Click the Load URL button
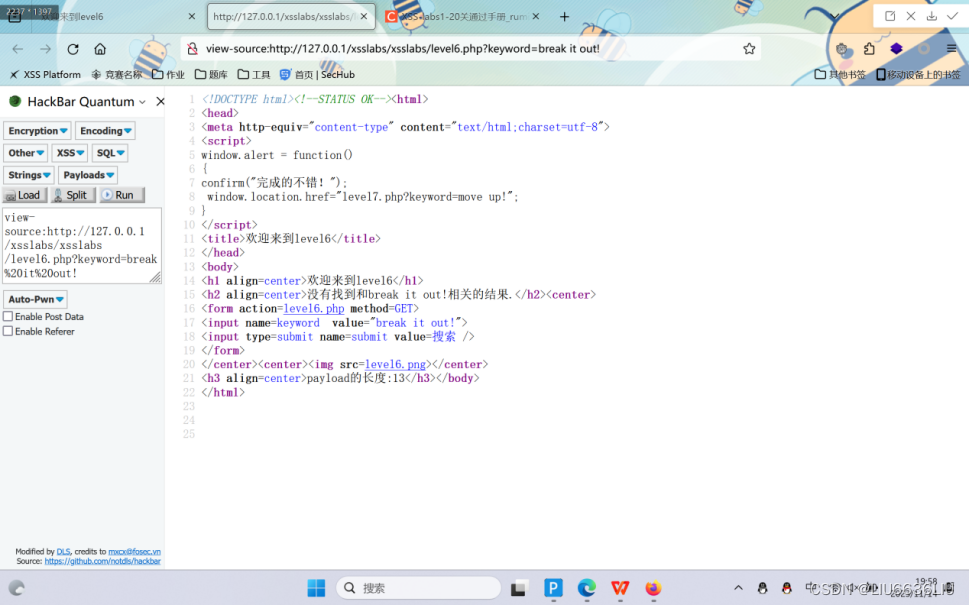The height and width of the screenshot is (605, 969). [24, 195]
